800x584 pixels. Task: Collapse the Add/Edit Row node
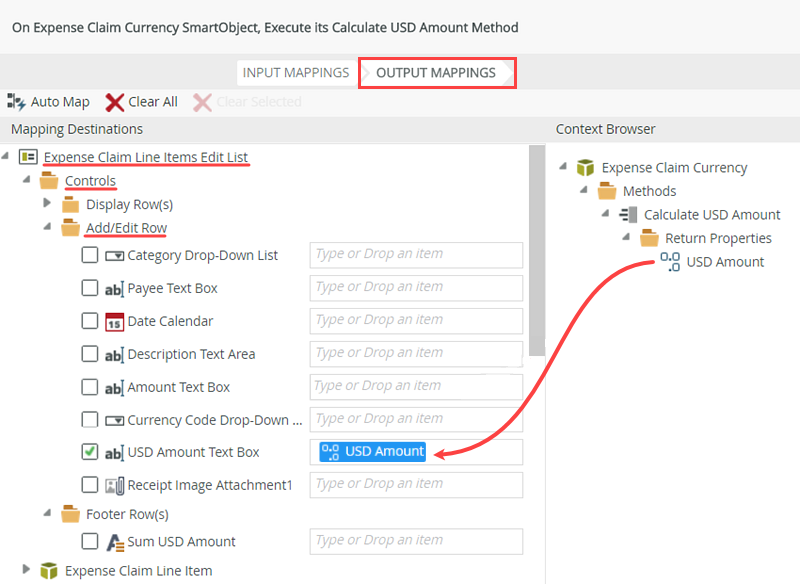click(47, 225)
